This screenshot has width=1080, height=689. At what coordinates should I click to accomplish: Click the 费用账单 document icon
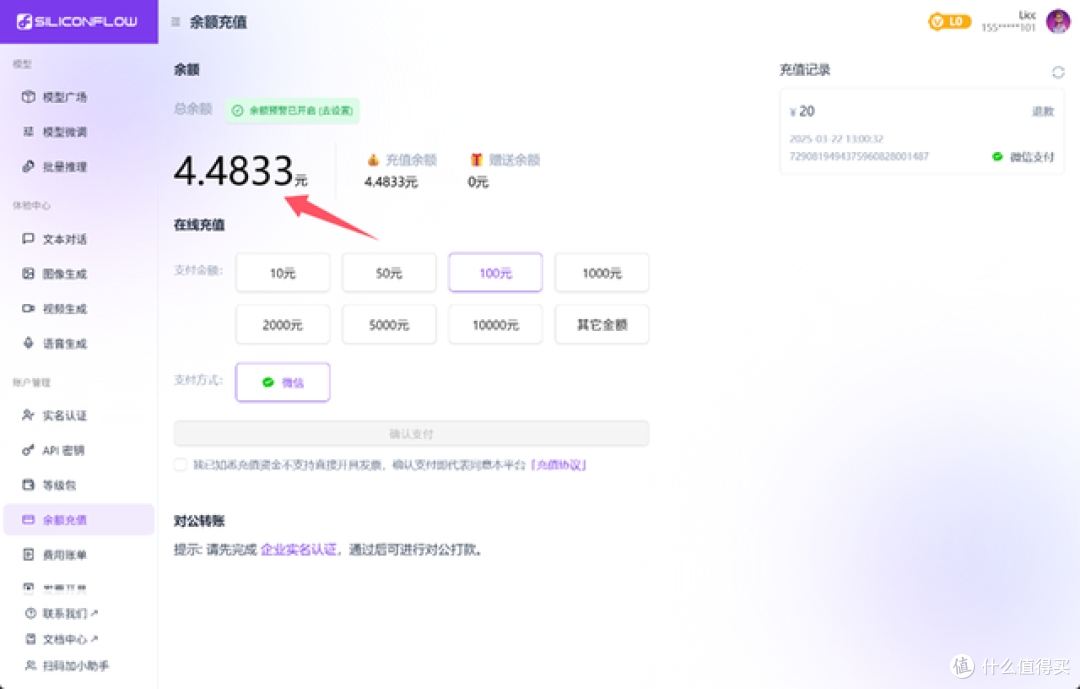click(28, 554)
